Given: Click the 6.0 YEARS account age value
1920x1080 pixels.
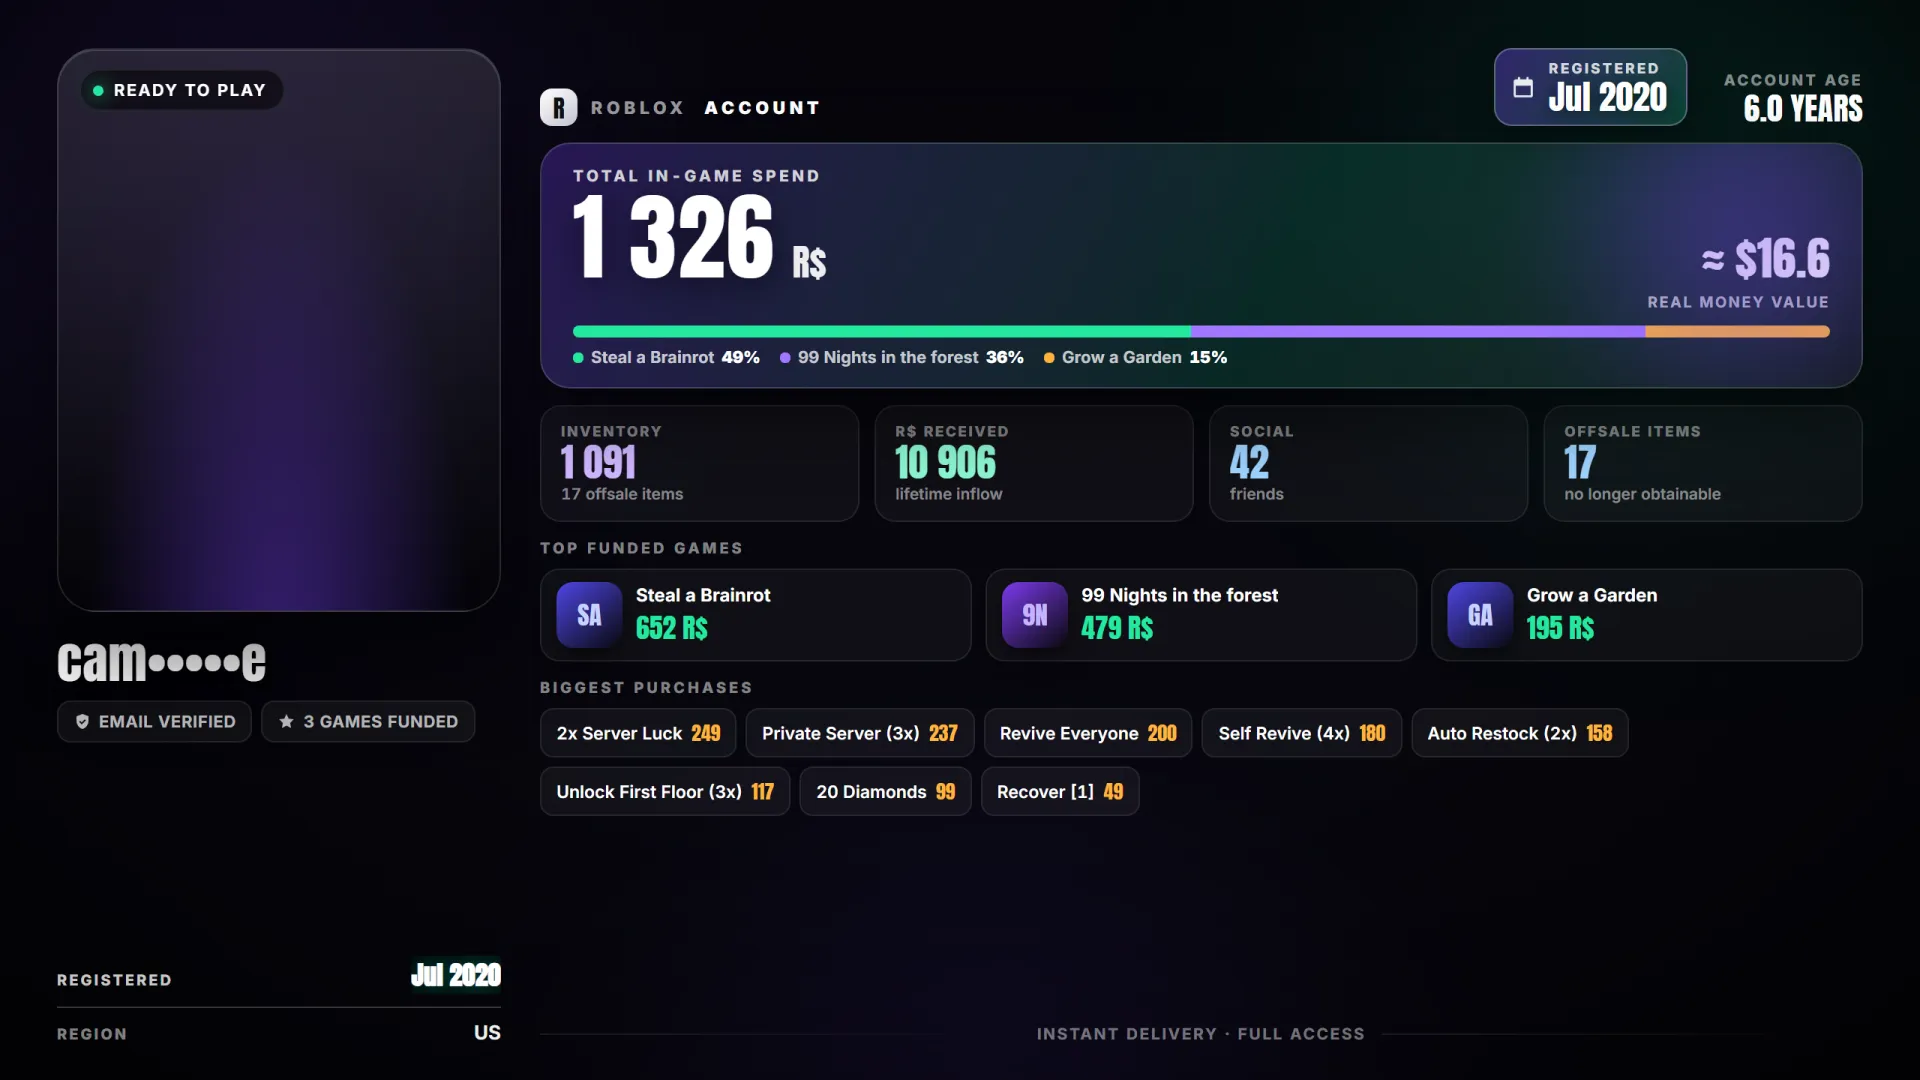Looking at the screenshot, I should (x=1803, y=108).
